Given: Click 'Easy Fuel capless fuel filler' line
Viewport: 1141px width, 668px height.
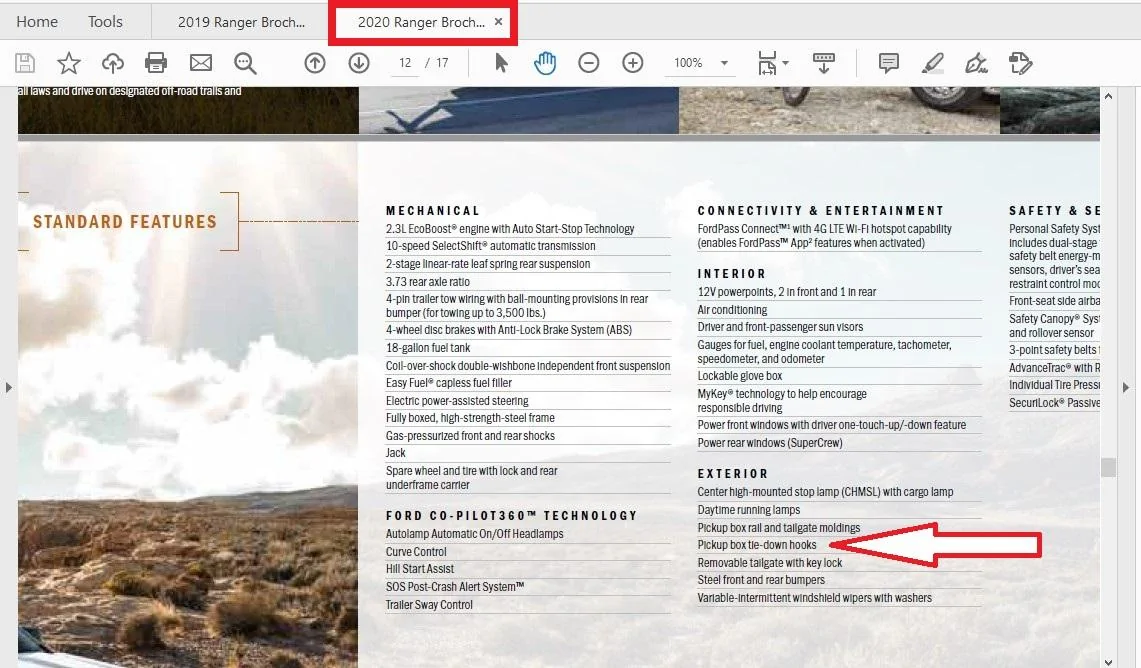Looking at the screenshot, I should pyautogui.click(x=449, y=383).
